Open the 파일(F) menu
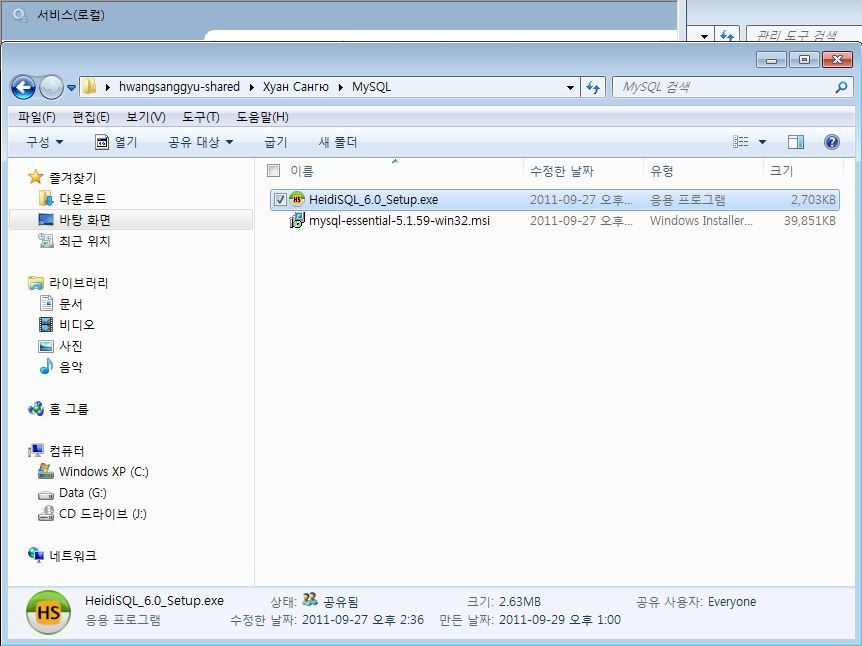This screenshot has width=862, height=646. click(x=36, y=117)
